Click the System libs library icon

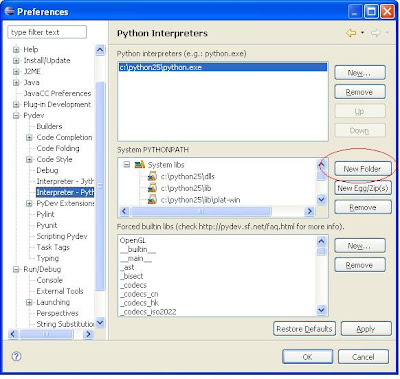pyautogui.click(x=140, y=165)
